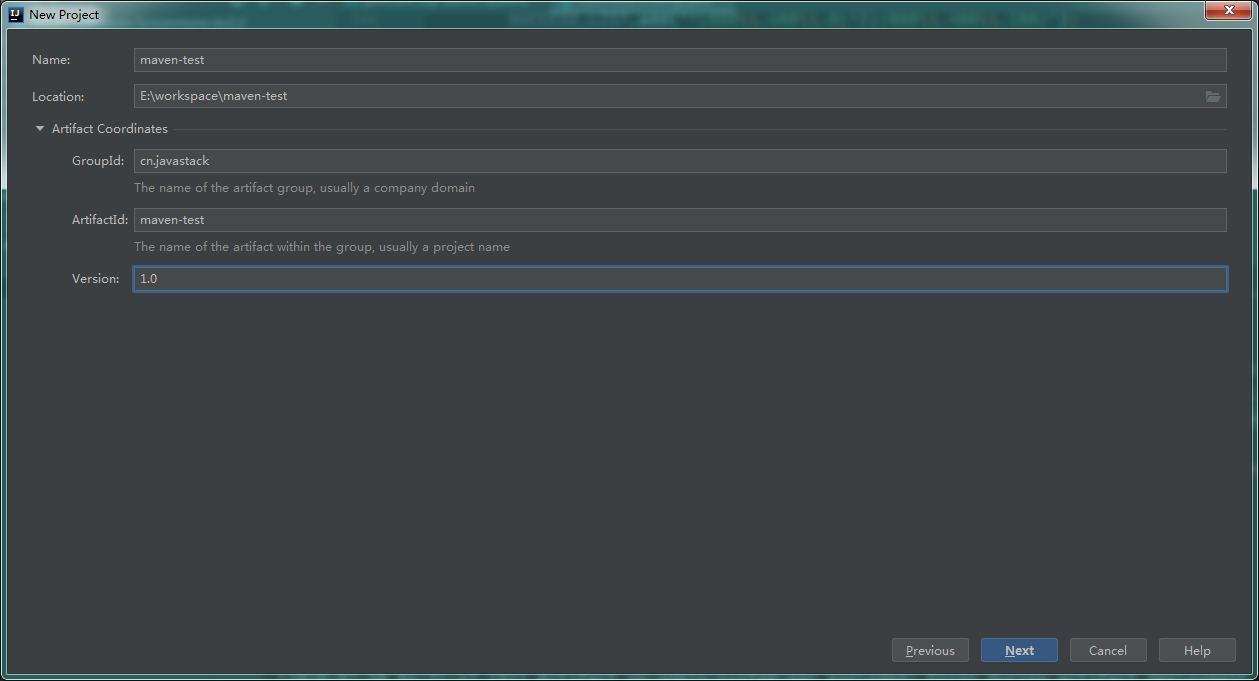
Task: Collapse the Artifact Coordinates section
Action: [40, 129]
